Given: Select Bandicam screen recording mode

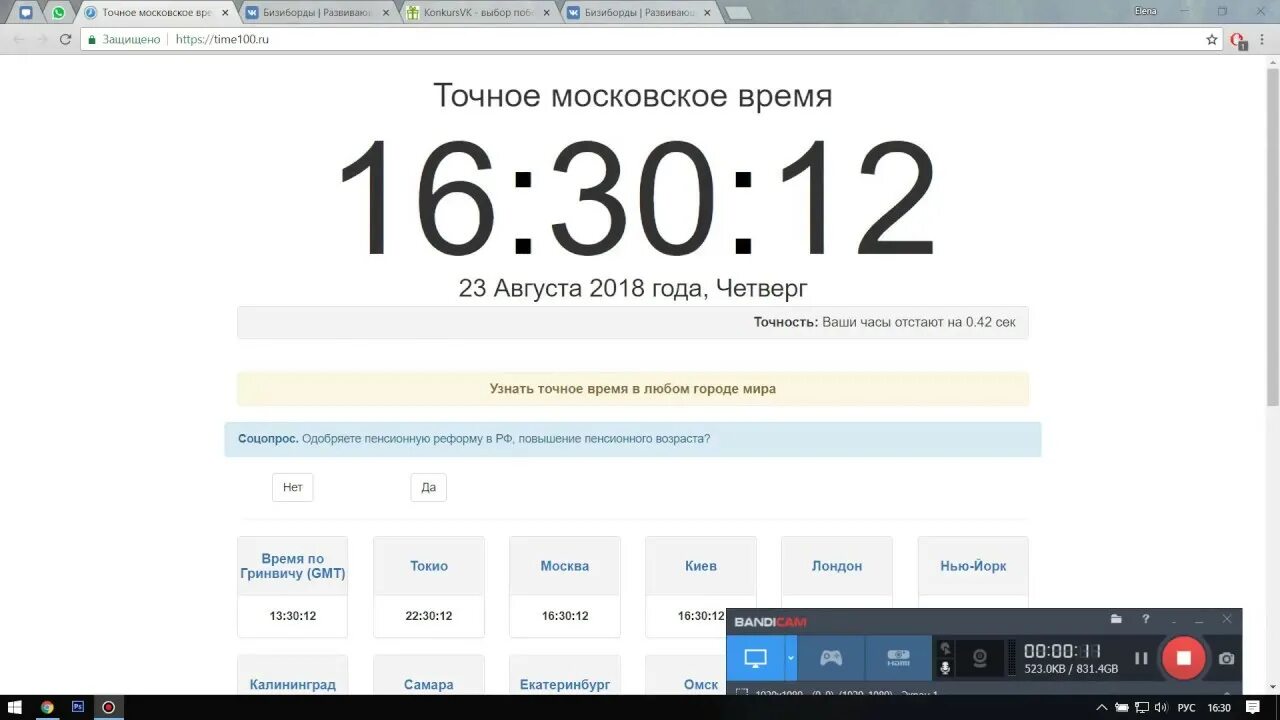Looking at the screenshot, I should pos(756,658).
